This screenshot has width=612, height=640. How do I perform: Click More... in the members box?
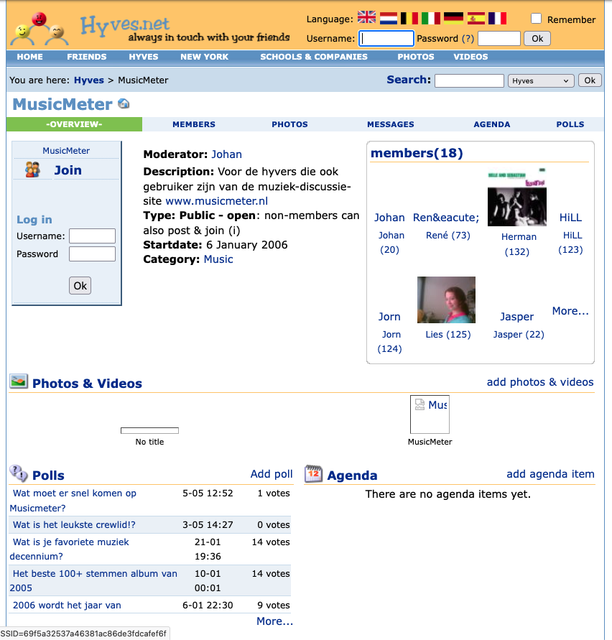tap(570, 311)
